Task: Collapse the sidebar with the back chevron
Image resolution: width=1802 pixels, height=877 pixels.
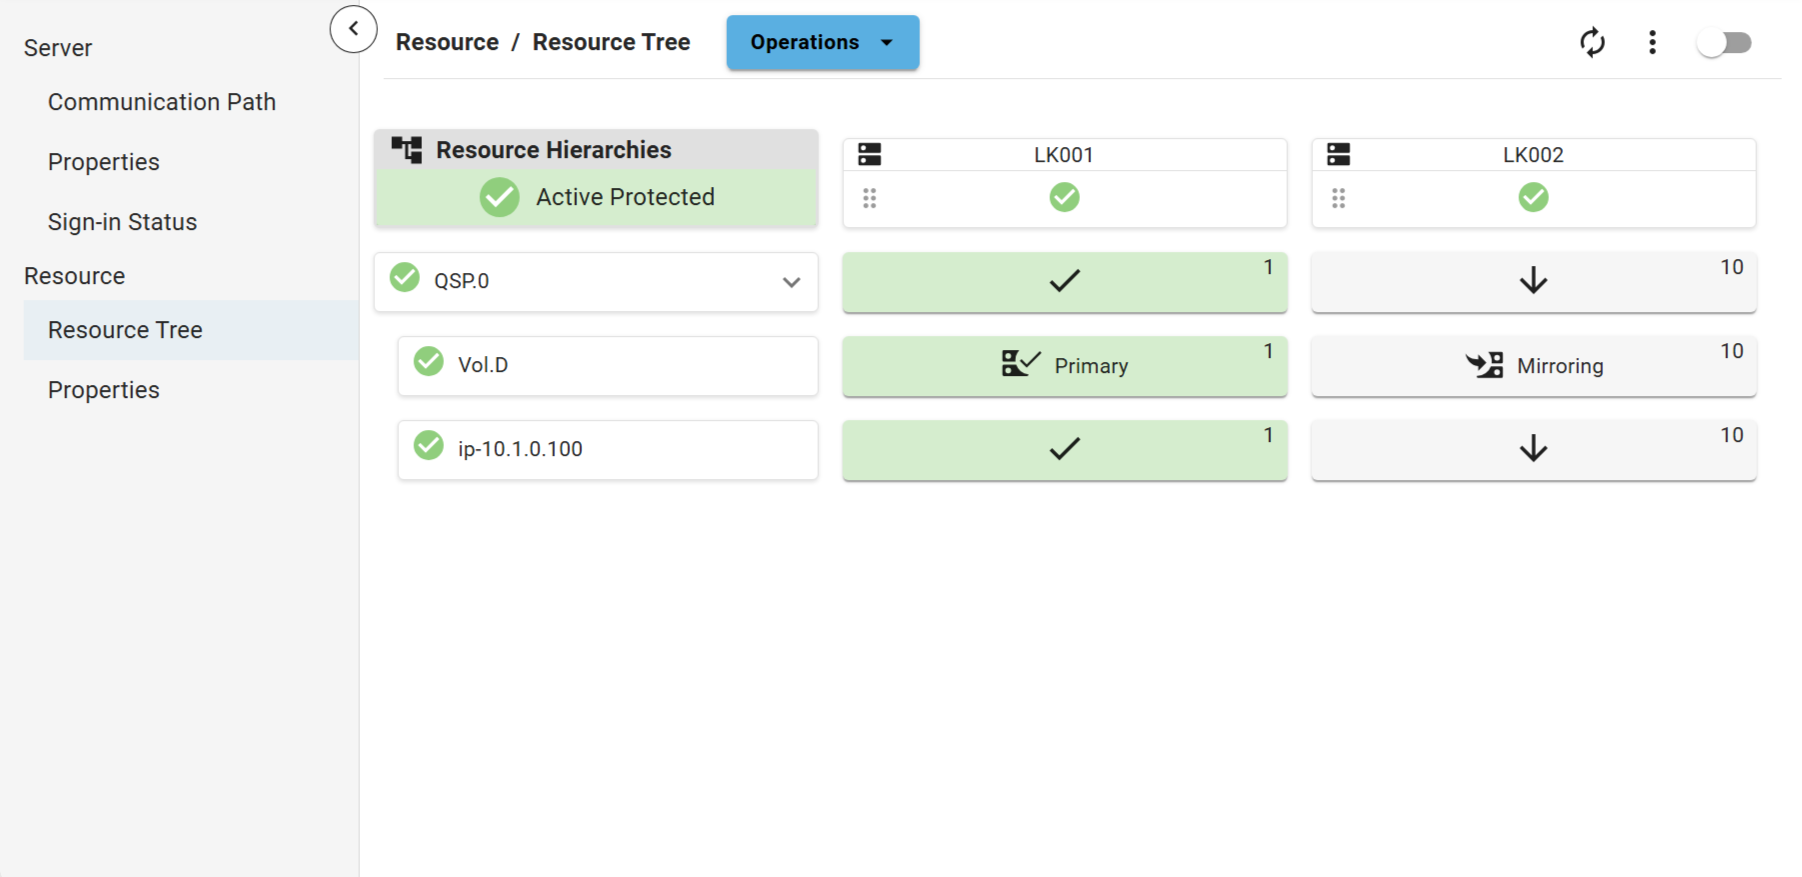Action: (353, 29)
